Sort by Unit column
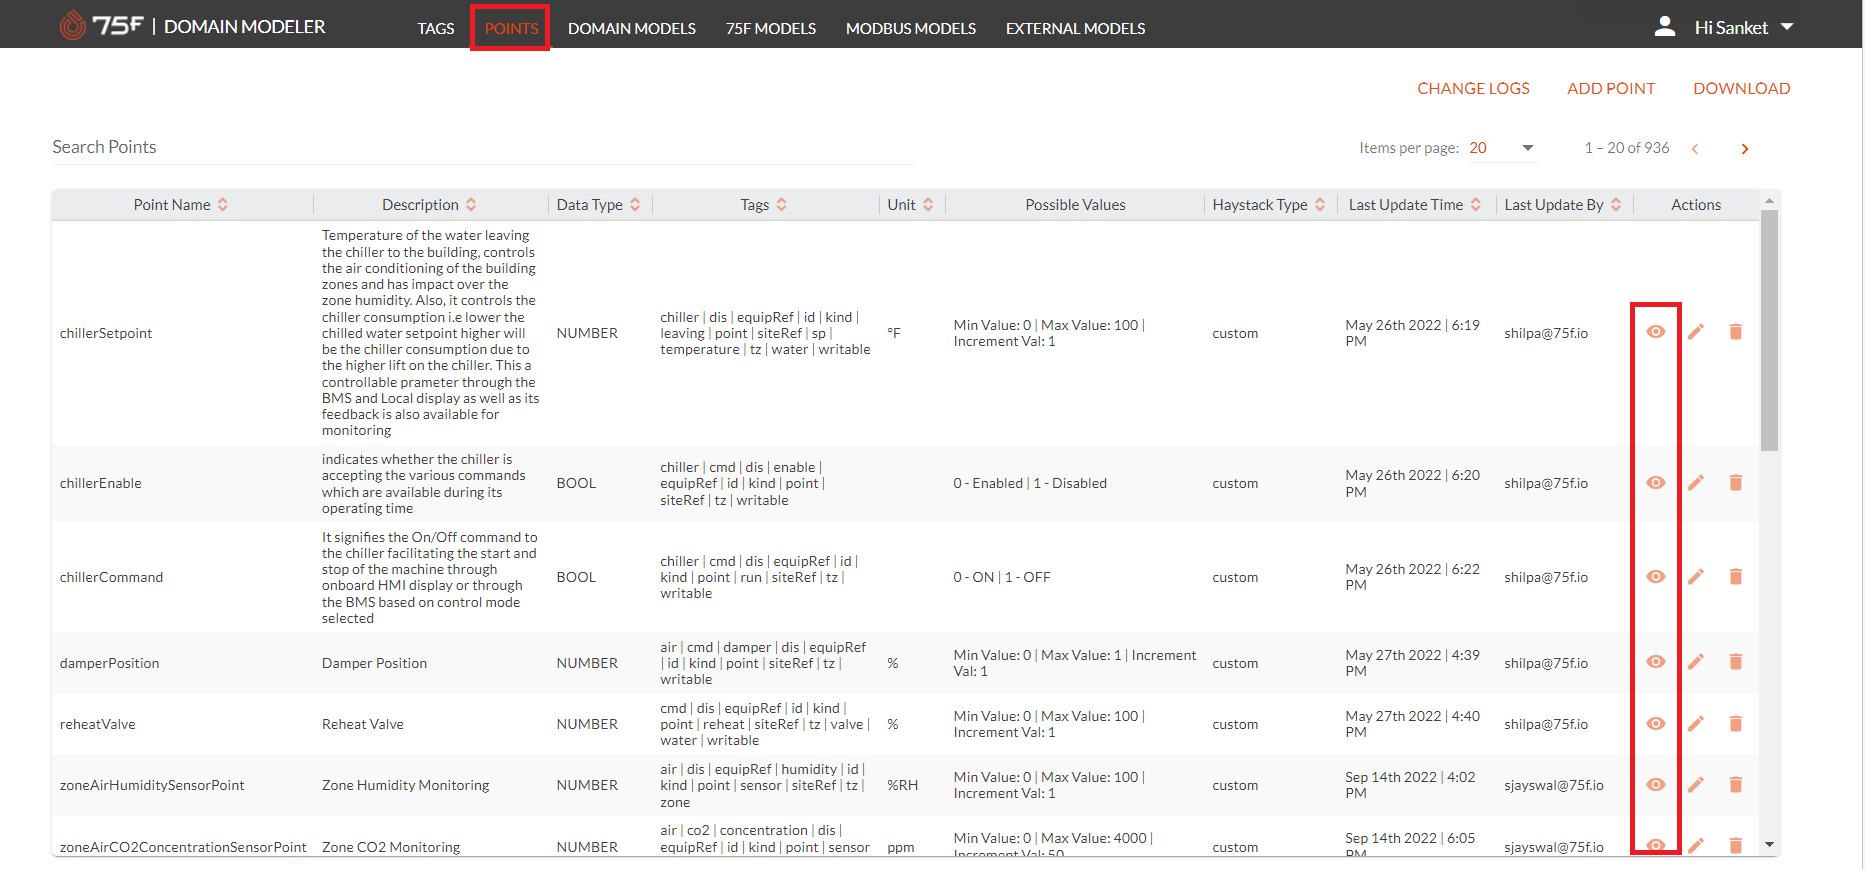Screen dimensions: 1865x869 tap(928, 205)
